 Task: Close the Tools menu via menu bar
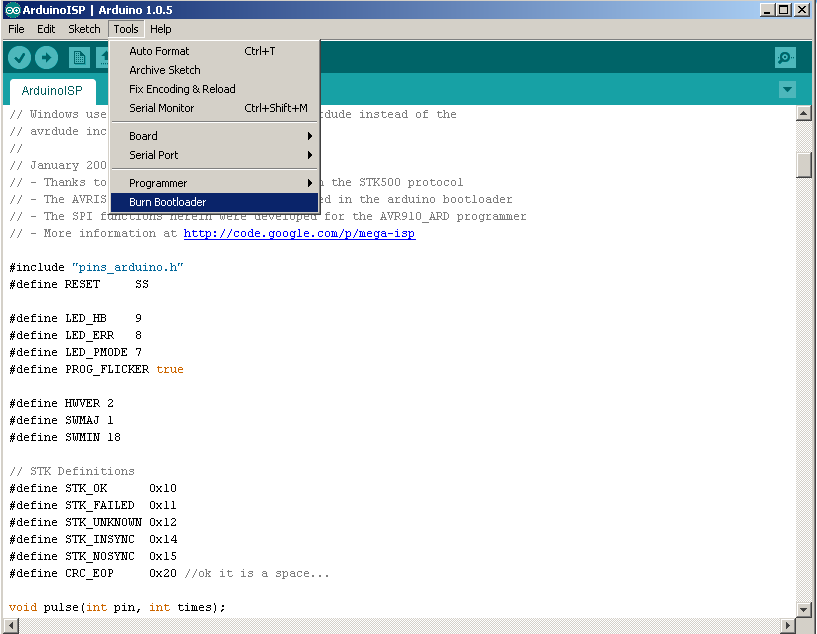coord(126,29)
